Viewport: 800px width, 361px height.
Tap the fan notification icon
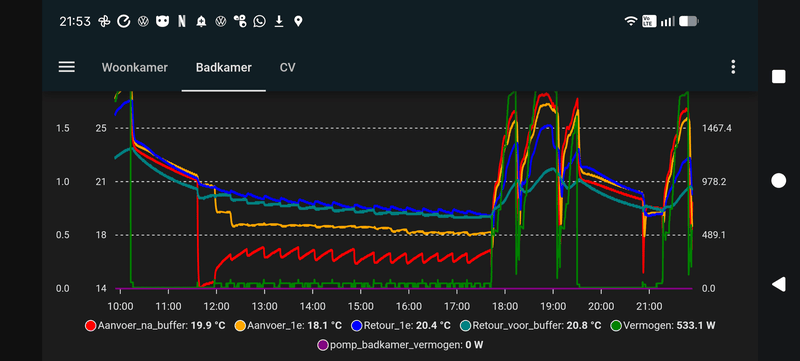click(x=104, y=21)
